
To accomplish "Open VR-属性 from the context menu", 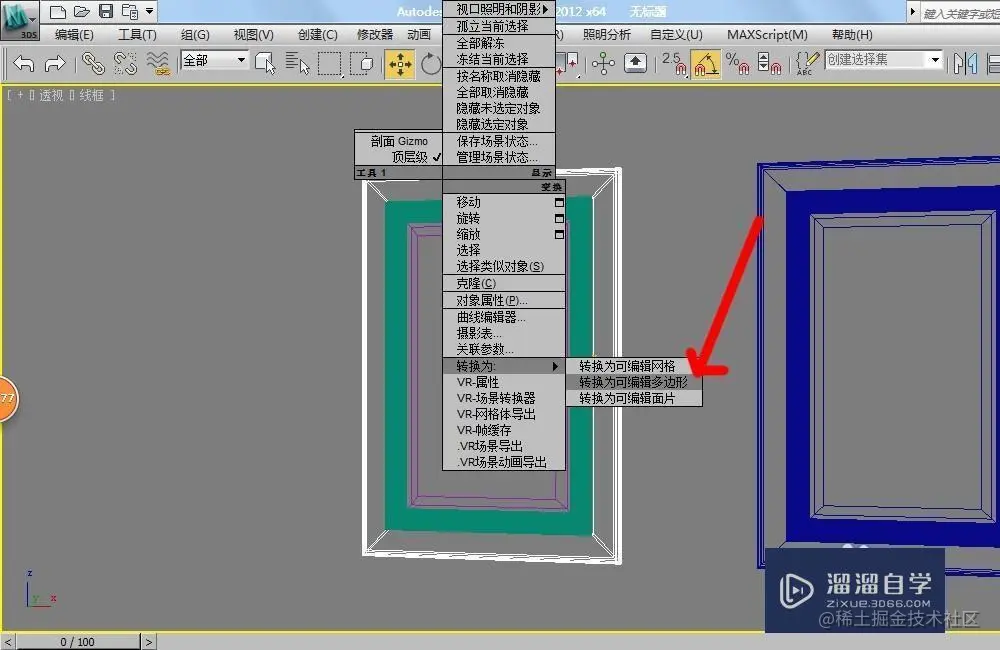I will (x=503, y=382).
